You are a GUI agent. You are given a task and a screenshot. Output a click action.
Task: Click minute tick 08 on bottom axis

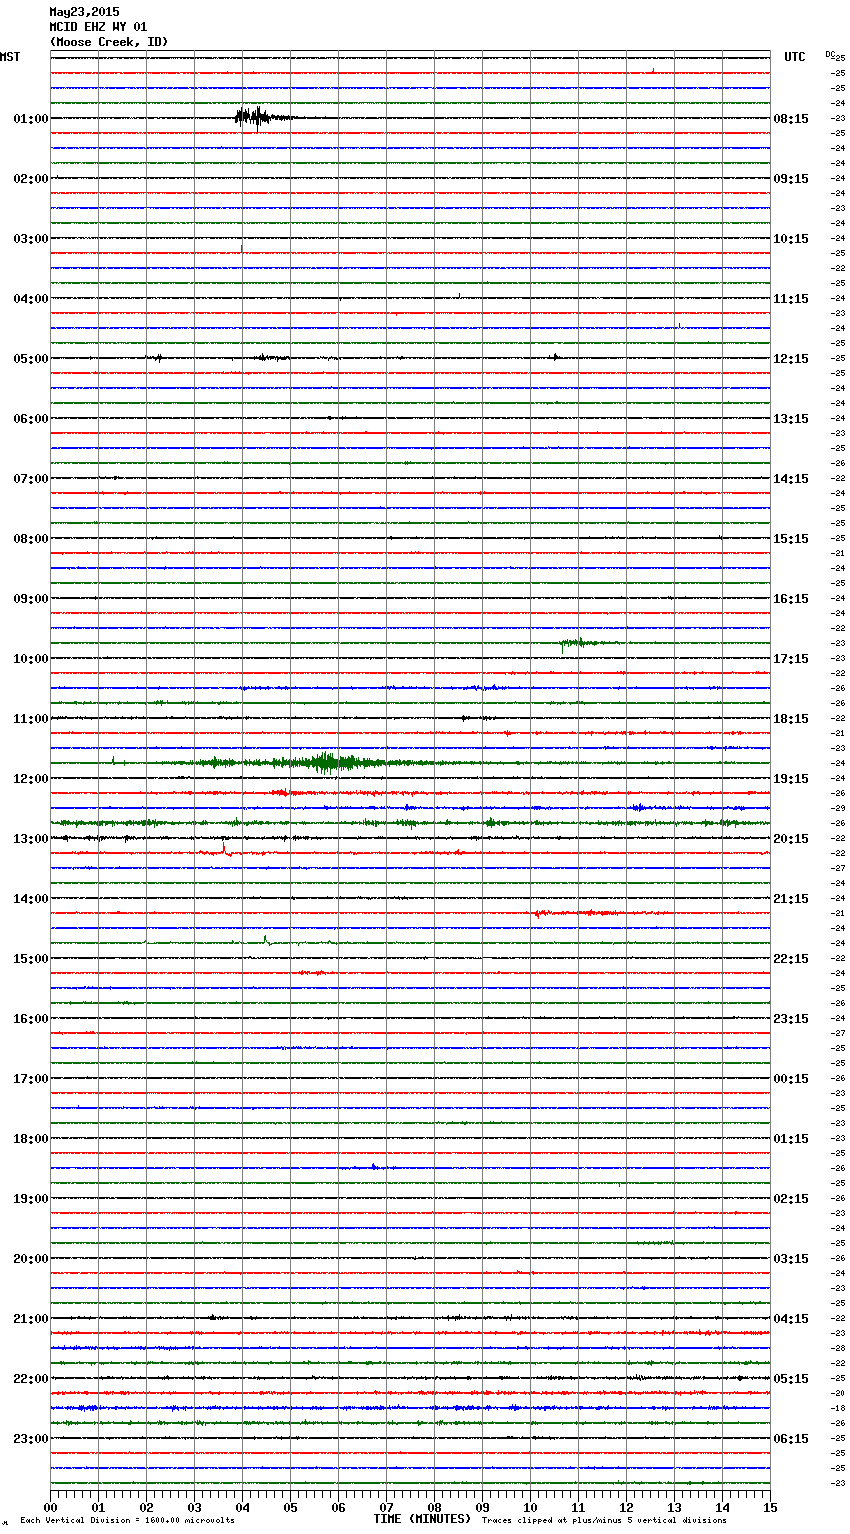coord(434,1507)
